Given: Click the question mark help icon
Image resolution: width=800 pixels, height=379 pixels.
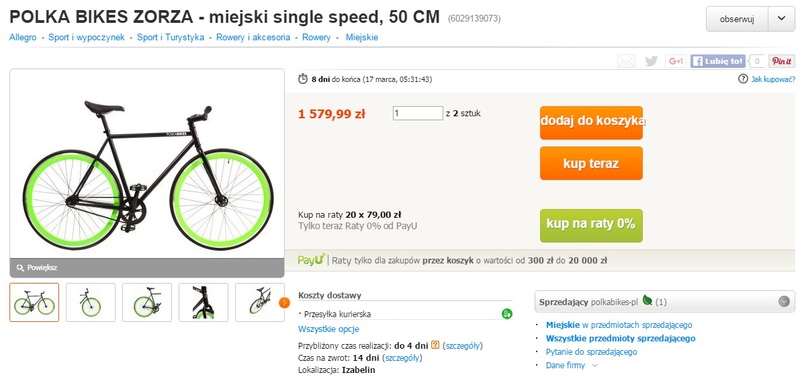Looking at the screenshot, I should click(743, 79).
